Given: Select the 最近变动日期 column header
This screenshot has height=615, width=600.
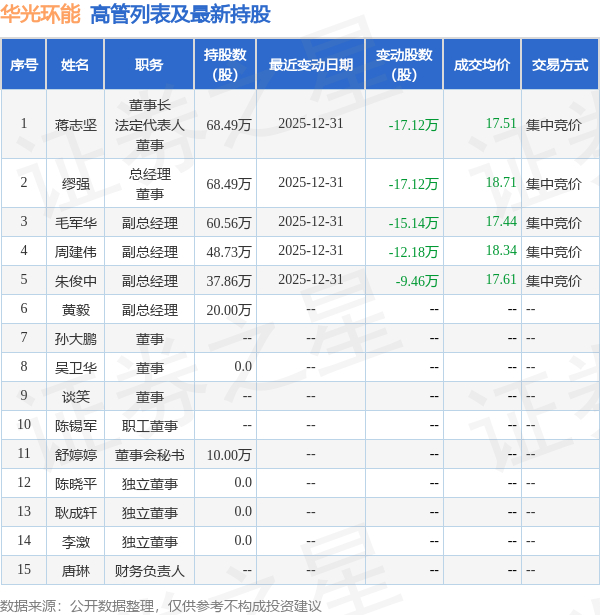Looking at the screenshot, I should [311, 64].
